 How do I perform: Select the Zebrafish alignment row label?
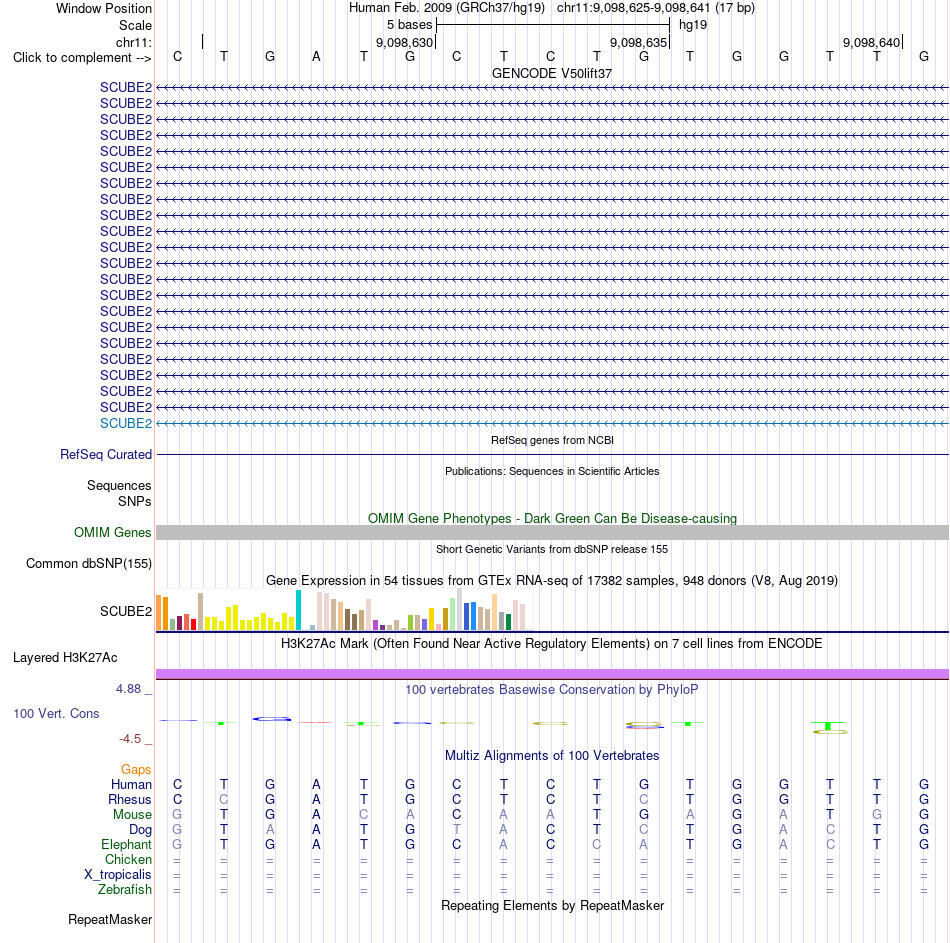(125, 890)
